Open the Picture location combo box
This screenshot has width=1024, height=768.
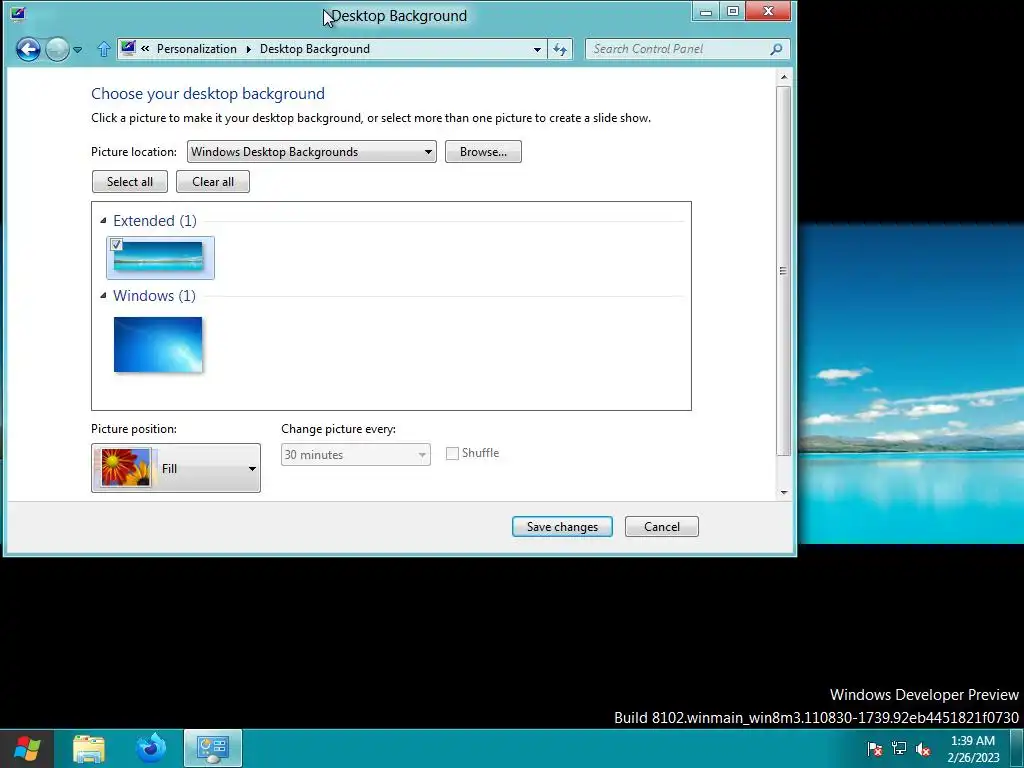[312, 152]
